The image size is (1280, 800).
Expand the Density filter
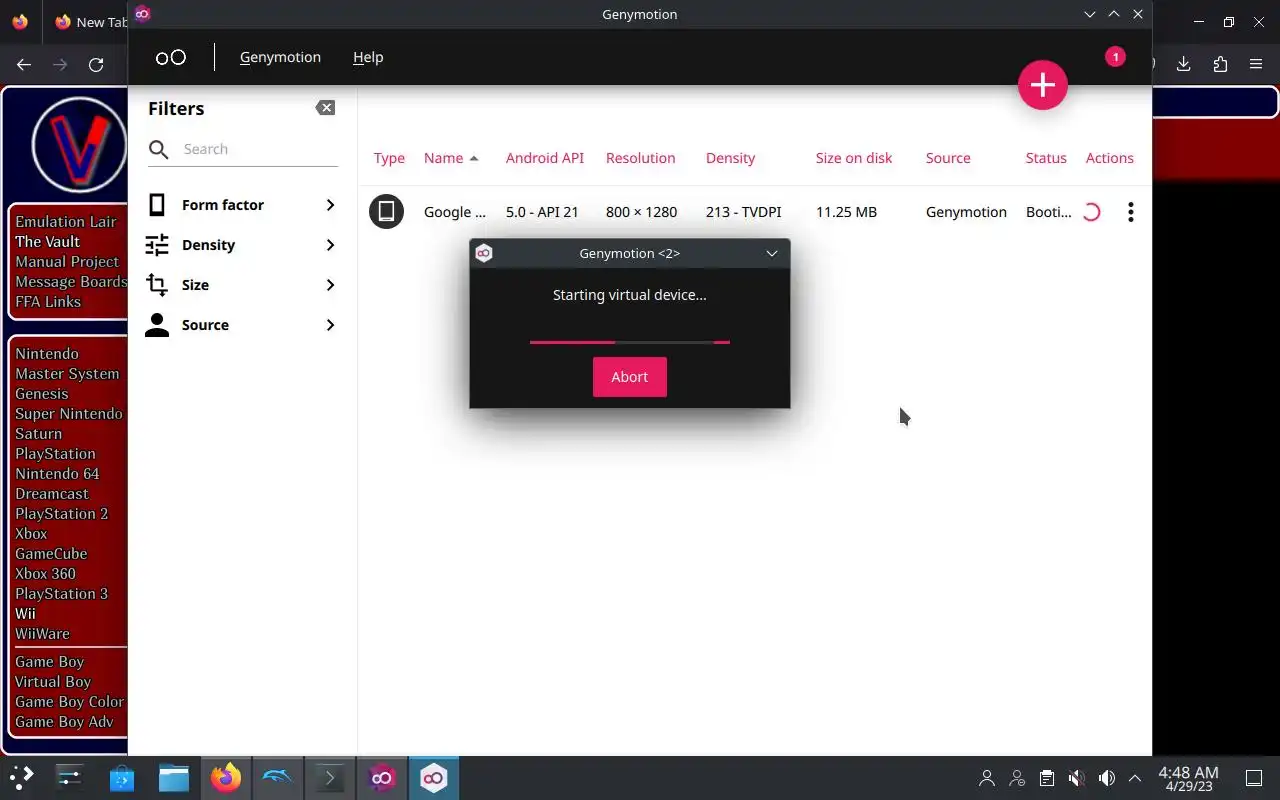pyautogui.click(x=330, y=245)
